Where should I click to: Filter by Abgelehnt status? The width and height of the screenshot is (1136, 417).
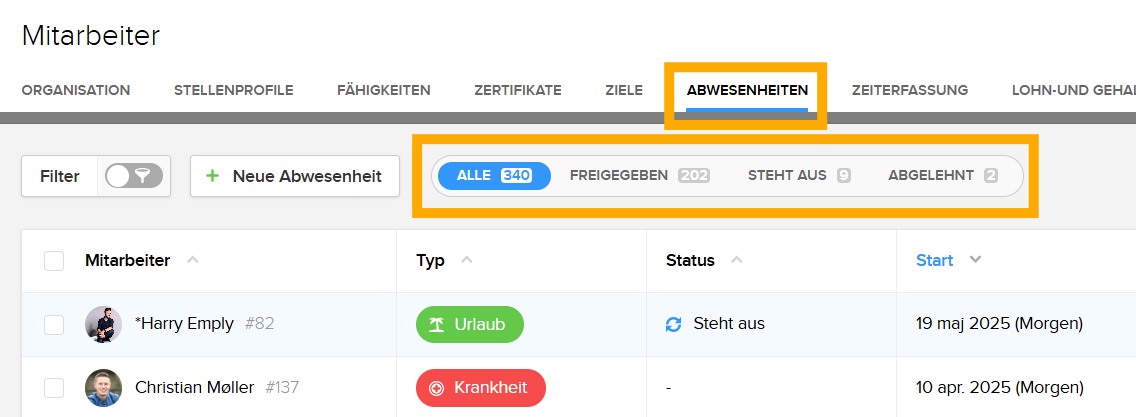point(943,175)
